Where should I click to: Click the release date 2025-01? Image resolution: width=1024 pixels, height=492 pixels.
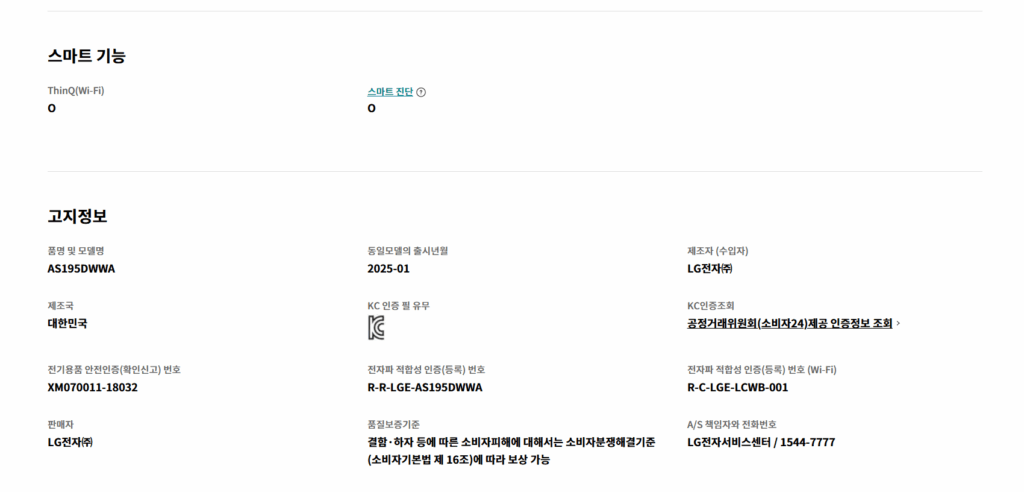(389, 268)
